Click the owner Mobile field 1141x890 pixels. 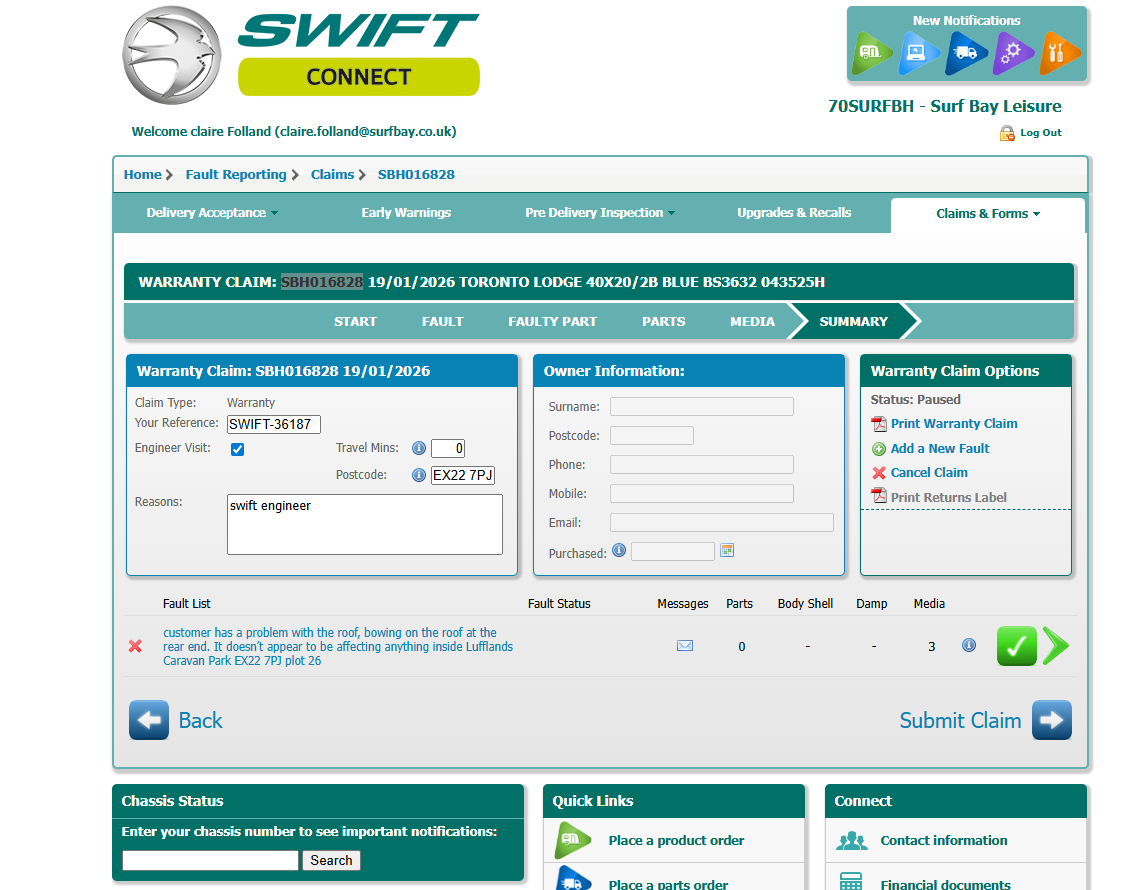point(701,493)
